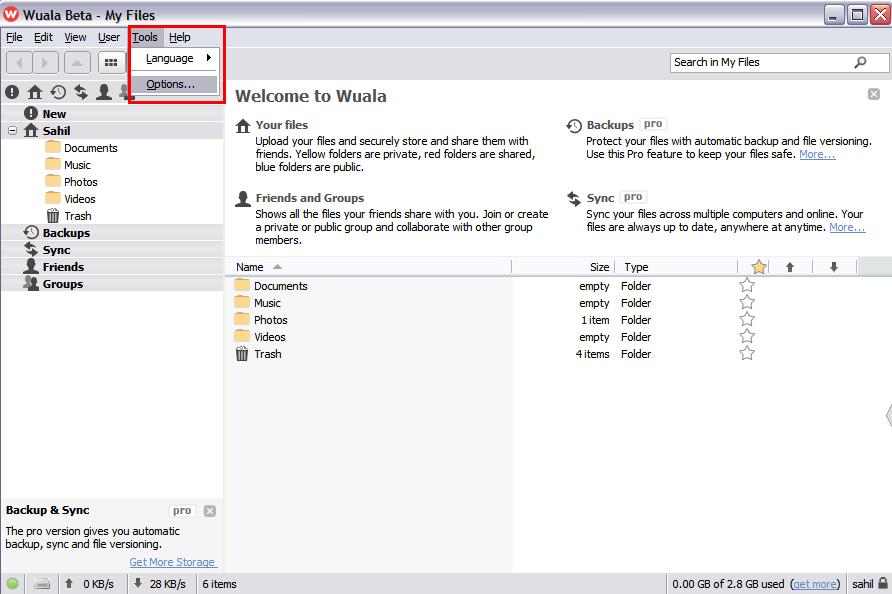Toggle favorite star for Music folder
This screenshot has width=892, height=594.
747,302
